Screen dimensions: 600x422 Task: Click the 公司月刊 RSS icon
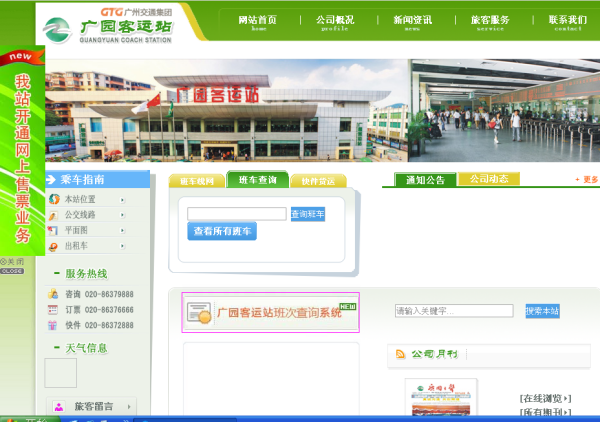[x=400, y=354]
